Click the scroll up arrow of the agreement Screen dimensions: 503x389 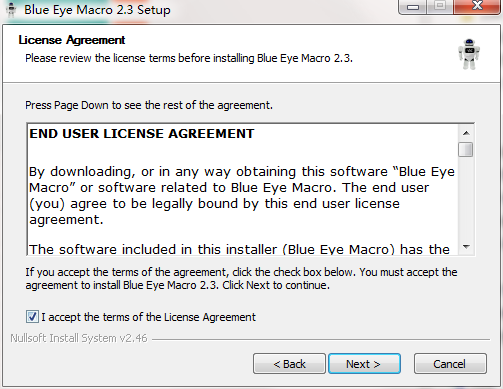tap(466, 133)
